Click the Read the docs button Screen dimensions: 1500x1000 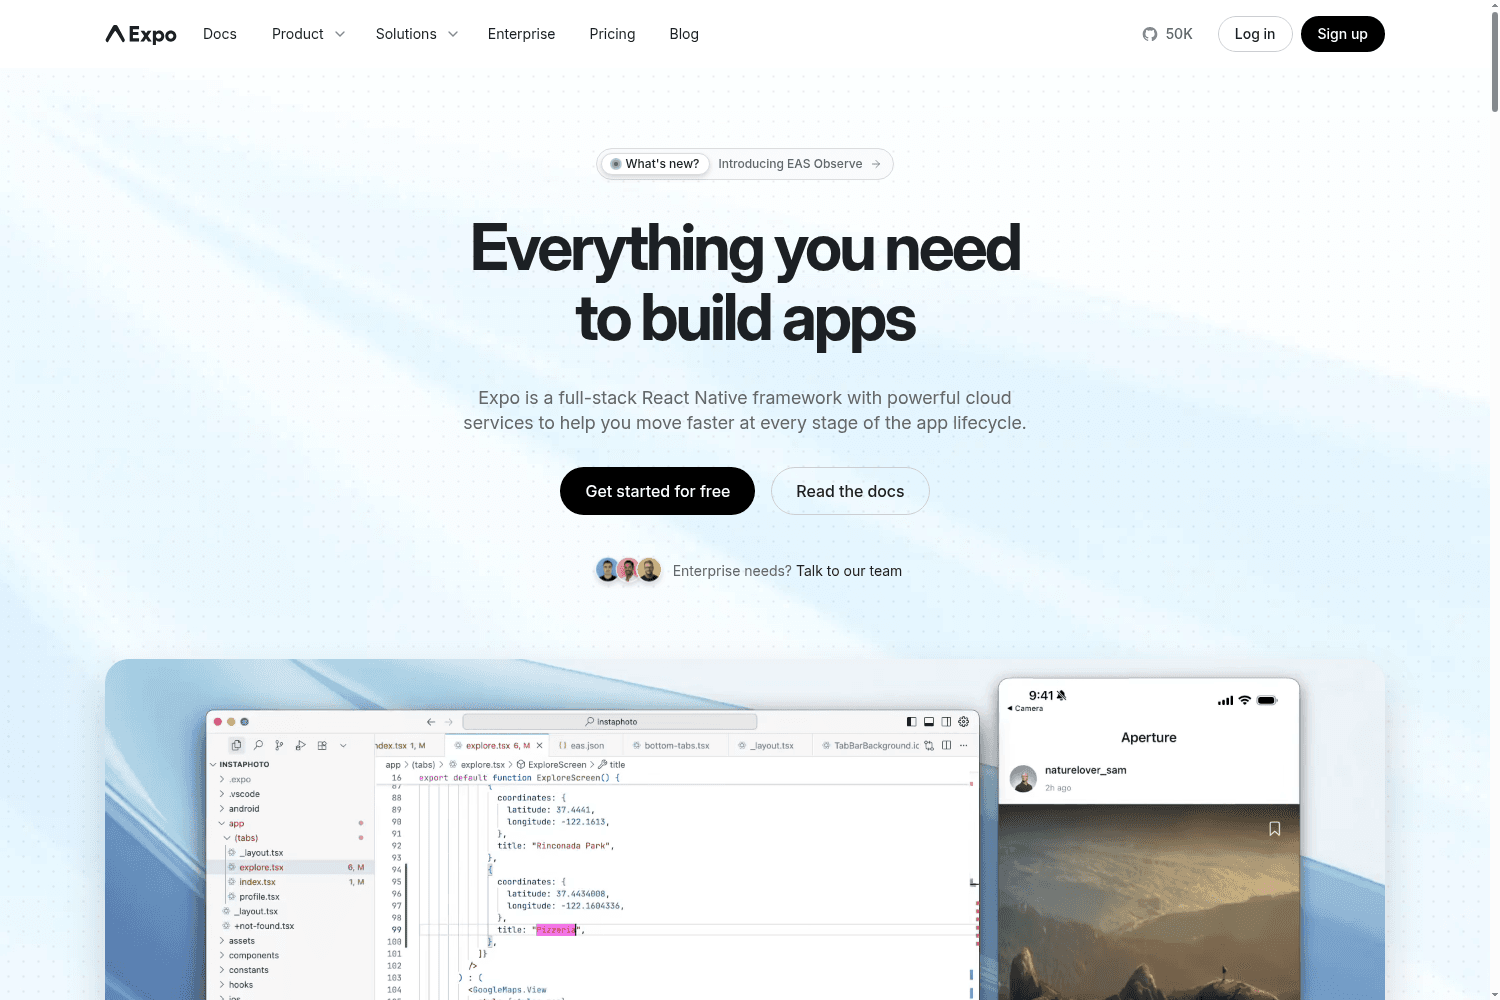click(850, 491)
